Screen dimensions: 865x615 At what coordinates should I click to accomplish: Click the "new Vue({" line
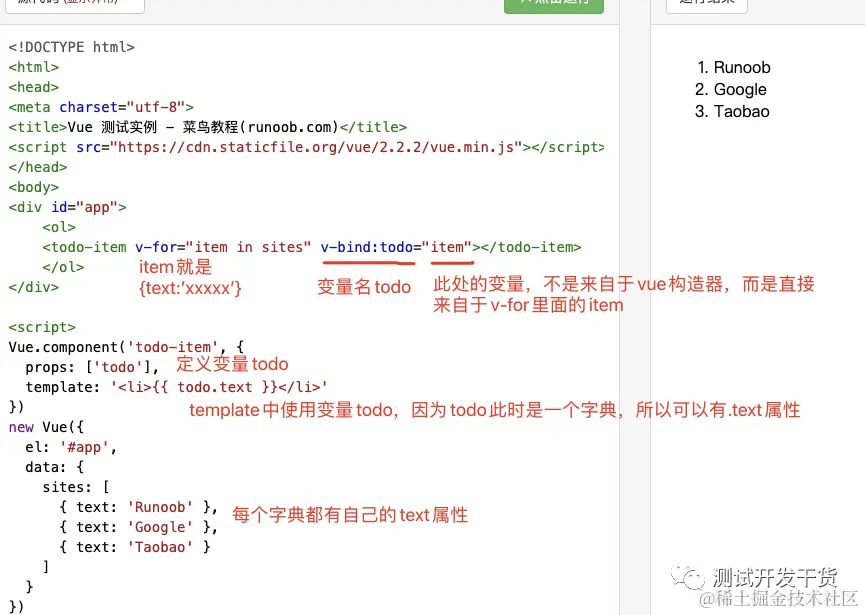click(46, 427)
